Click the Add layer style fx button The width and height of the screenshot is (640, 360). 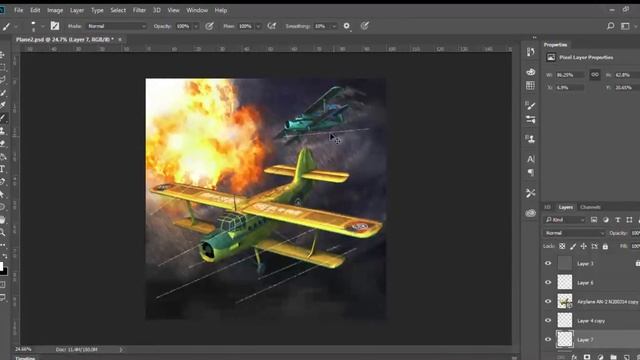(574, 357)
